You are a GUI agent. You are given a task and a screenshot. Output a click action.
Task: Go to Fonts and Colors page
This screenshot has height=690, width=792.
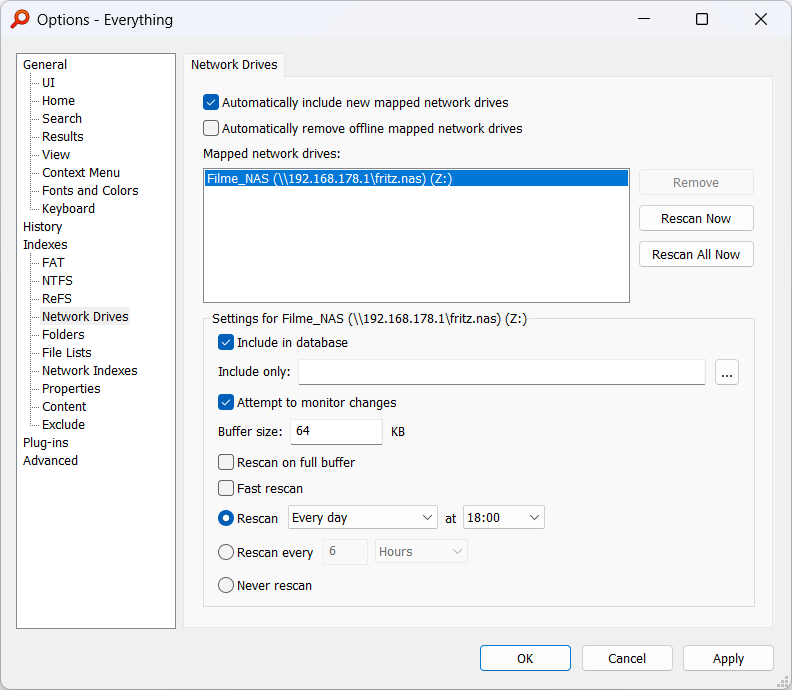click(90, 191)
